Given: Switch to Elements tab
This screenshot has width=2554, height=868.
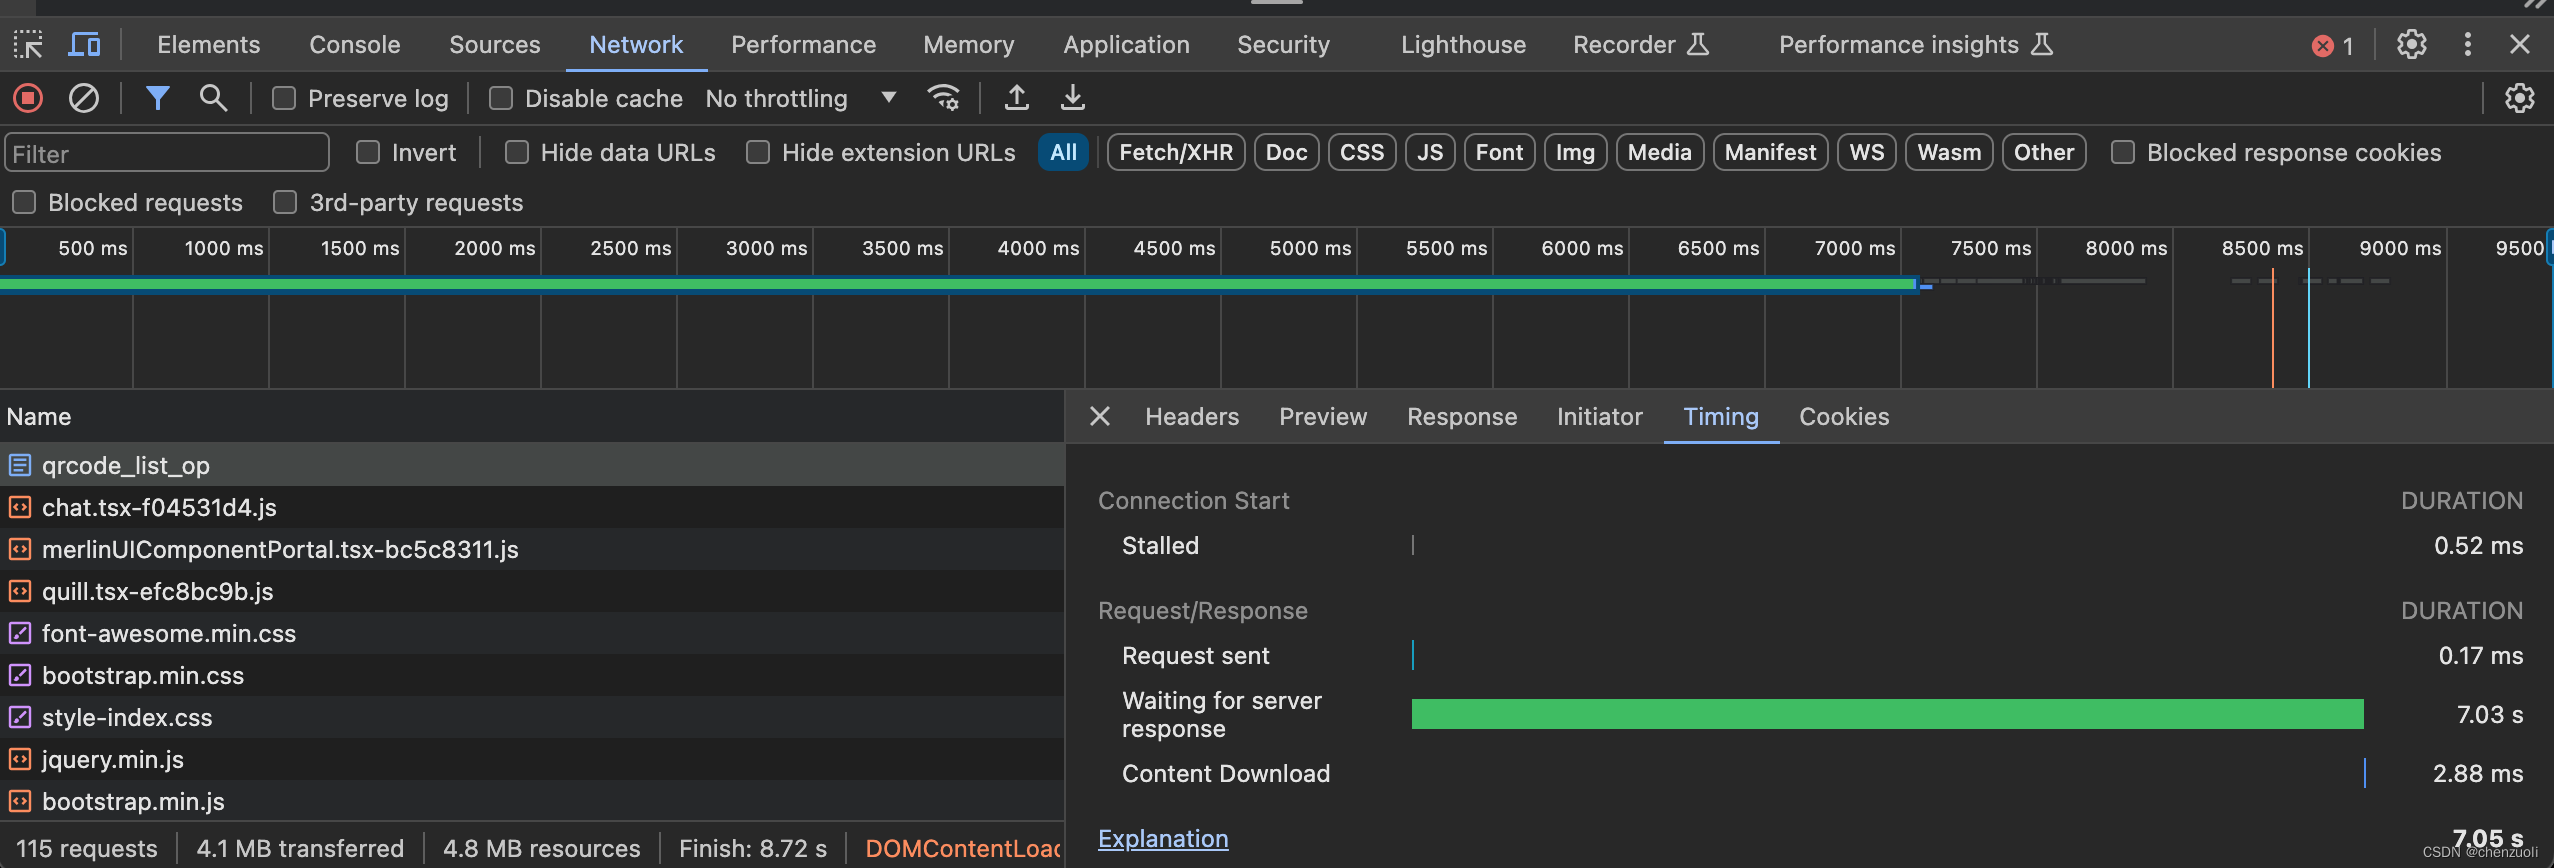Looking at the screenshot, I should (208, 44).
